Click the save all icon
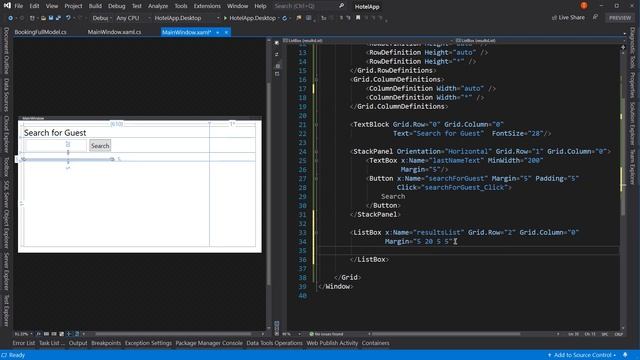 tap(58, 18)
